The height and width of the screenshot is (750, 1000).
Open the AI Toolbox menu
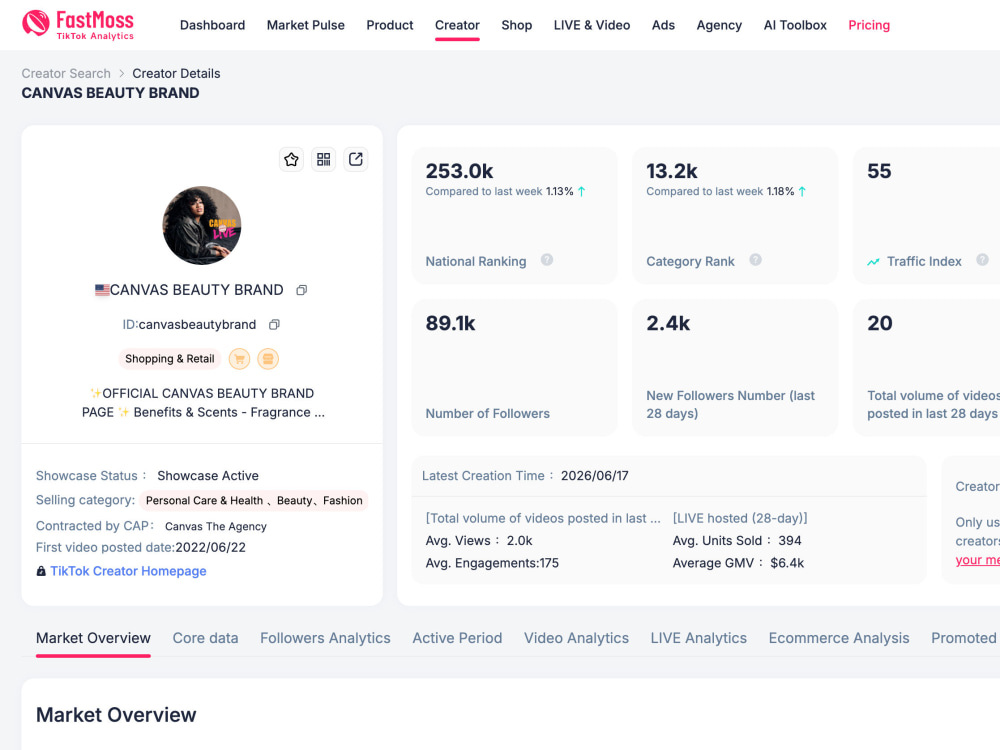(x=795, y=25)
